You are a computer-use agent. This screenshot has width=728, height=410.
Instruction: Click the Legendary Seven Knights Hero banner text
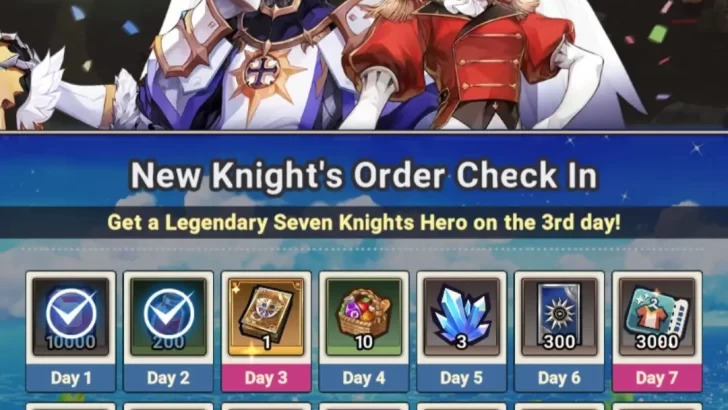364,222
